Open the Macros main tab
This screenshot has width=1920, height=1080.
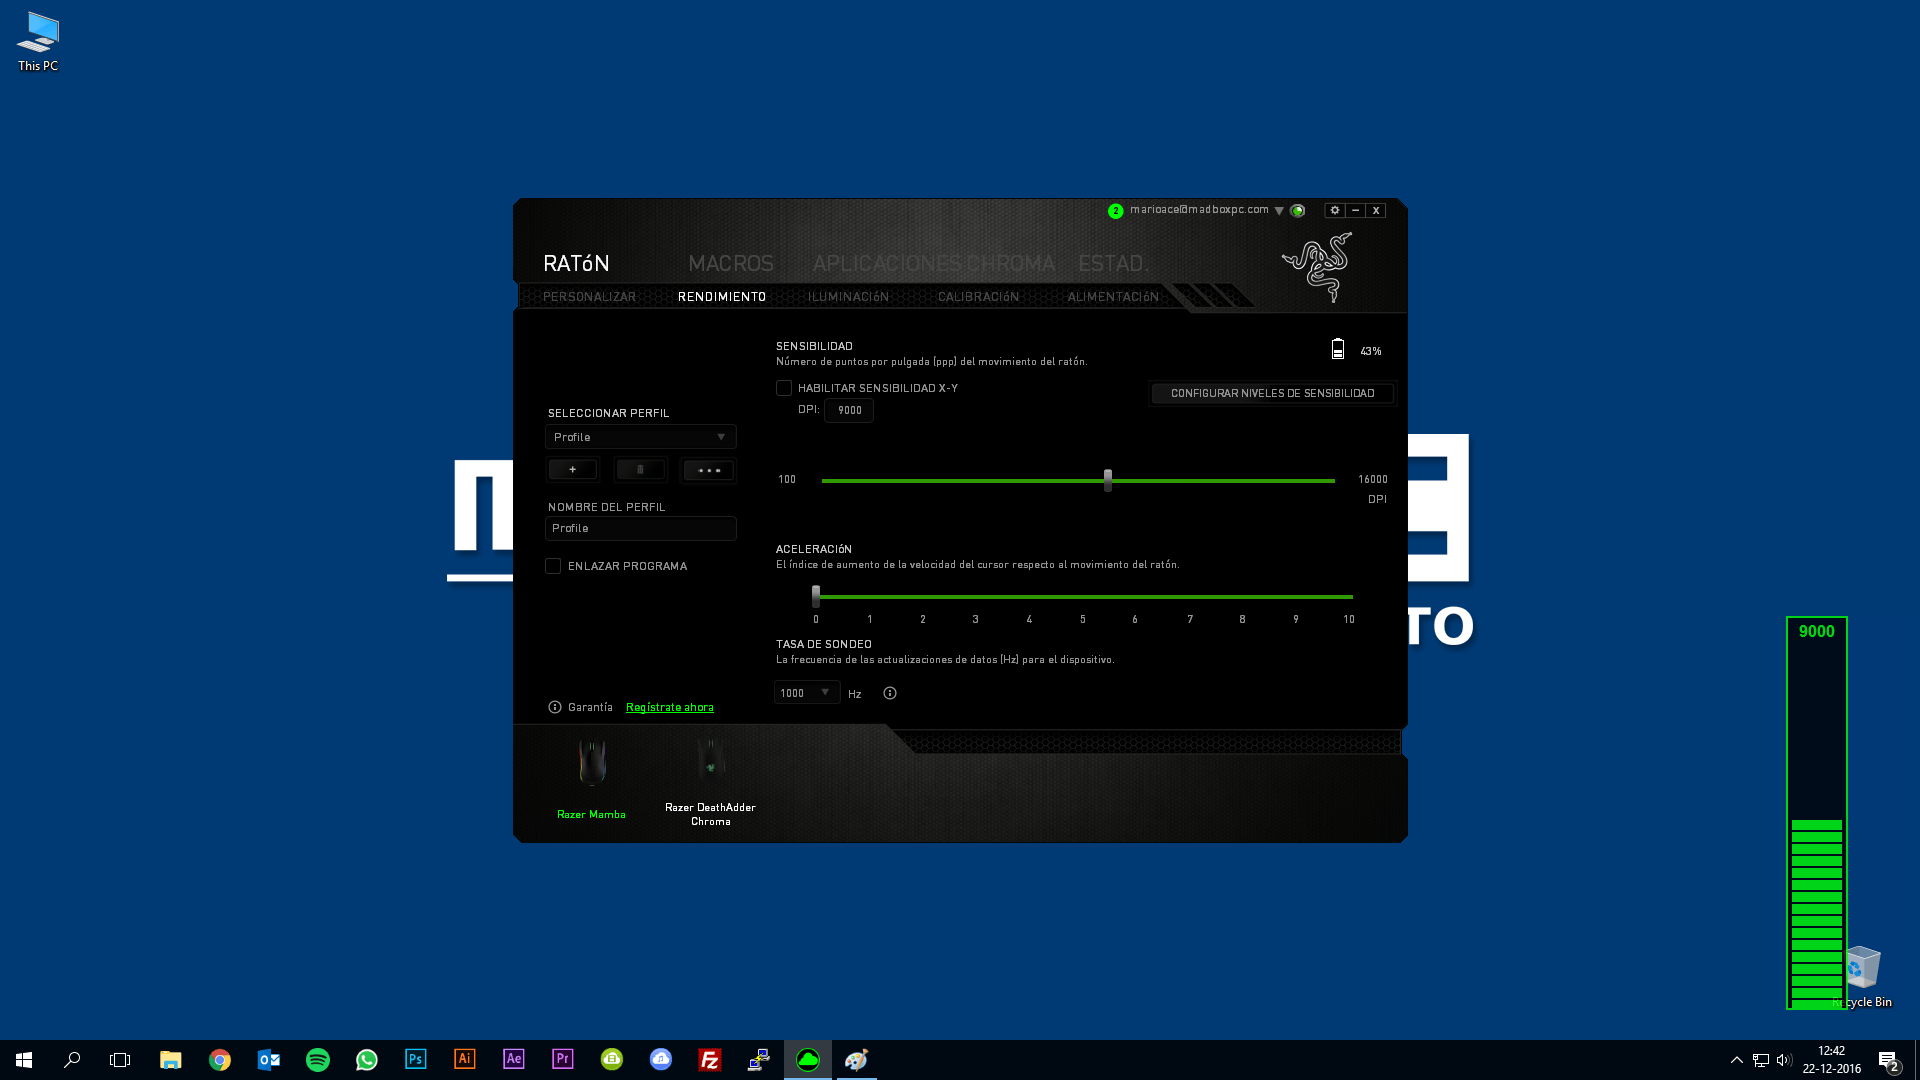click(x=731, y=263)
